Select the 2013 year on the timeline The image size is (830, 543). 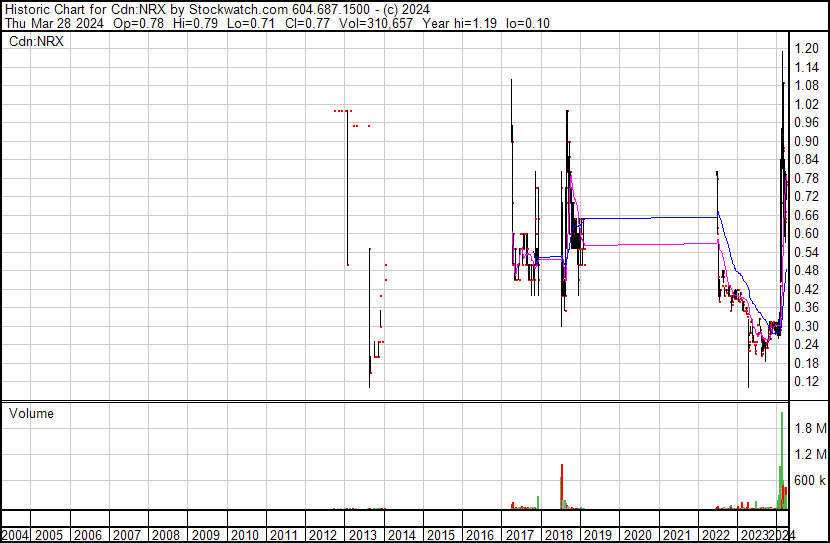point(361,535)
